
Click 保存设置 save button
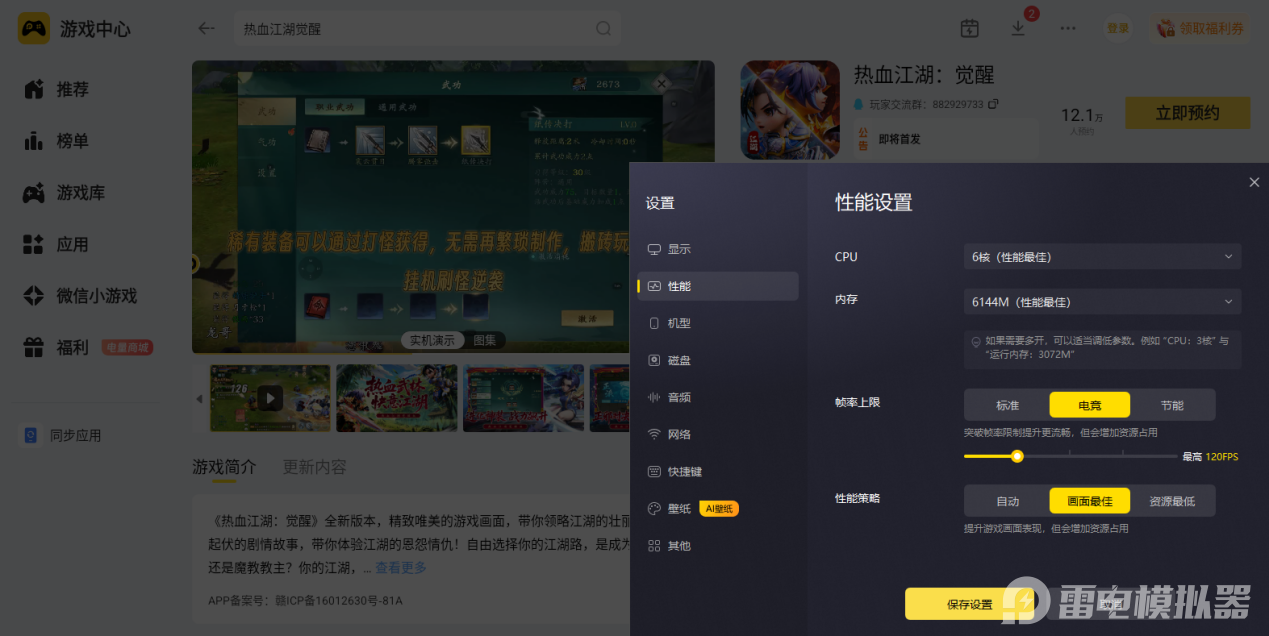(969, 604)
